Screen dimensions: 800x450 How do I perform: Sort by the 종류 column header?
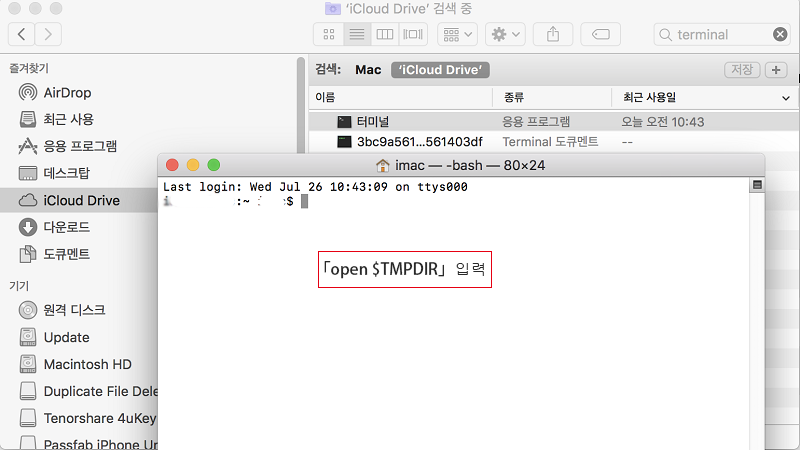click(x=552, y=97)
